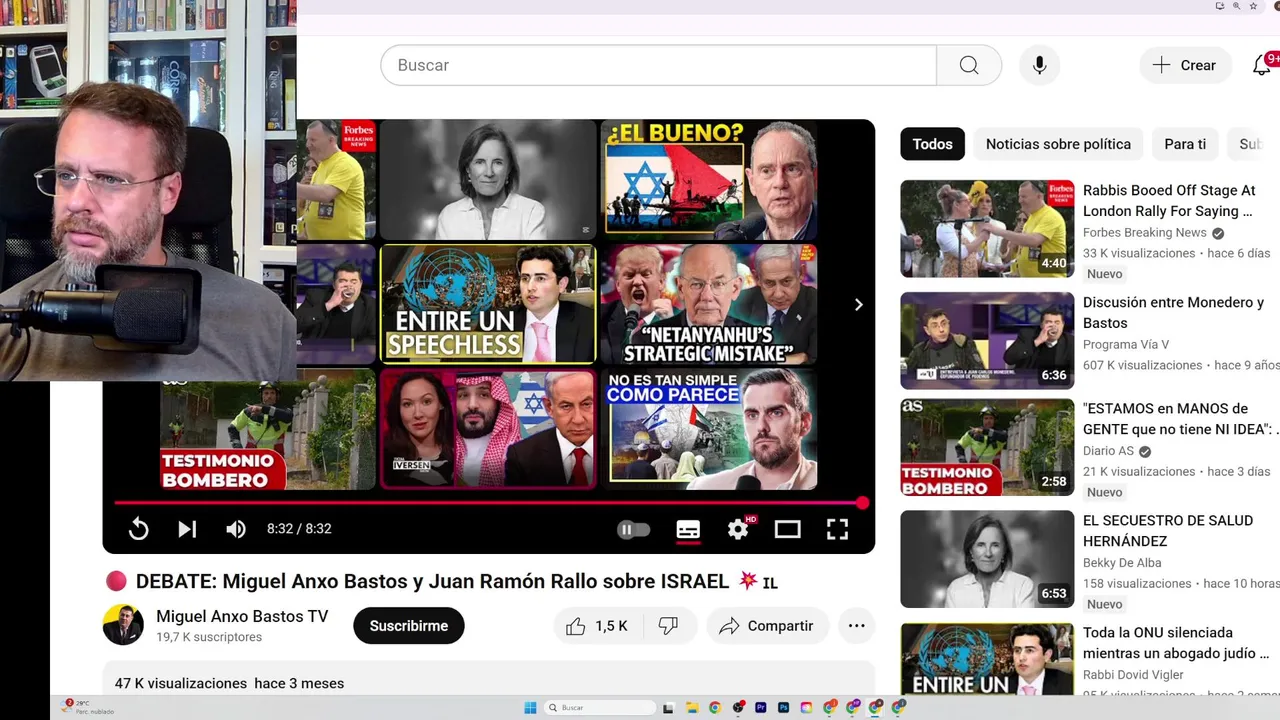Image resolution: width=1280 pixels, height=720 pixels.
Task: Open sidebar thumbnail Toda la ONU silenciada
Action: coord(987,658)
